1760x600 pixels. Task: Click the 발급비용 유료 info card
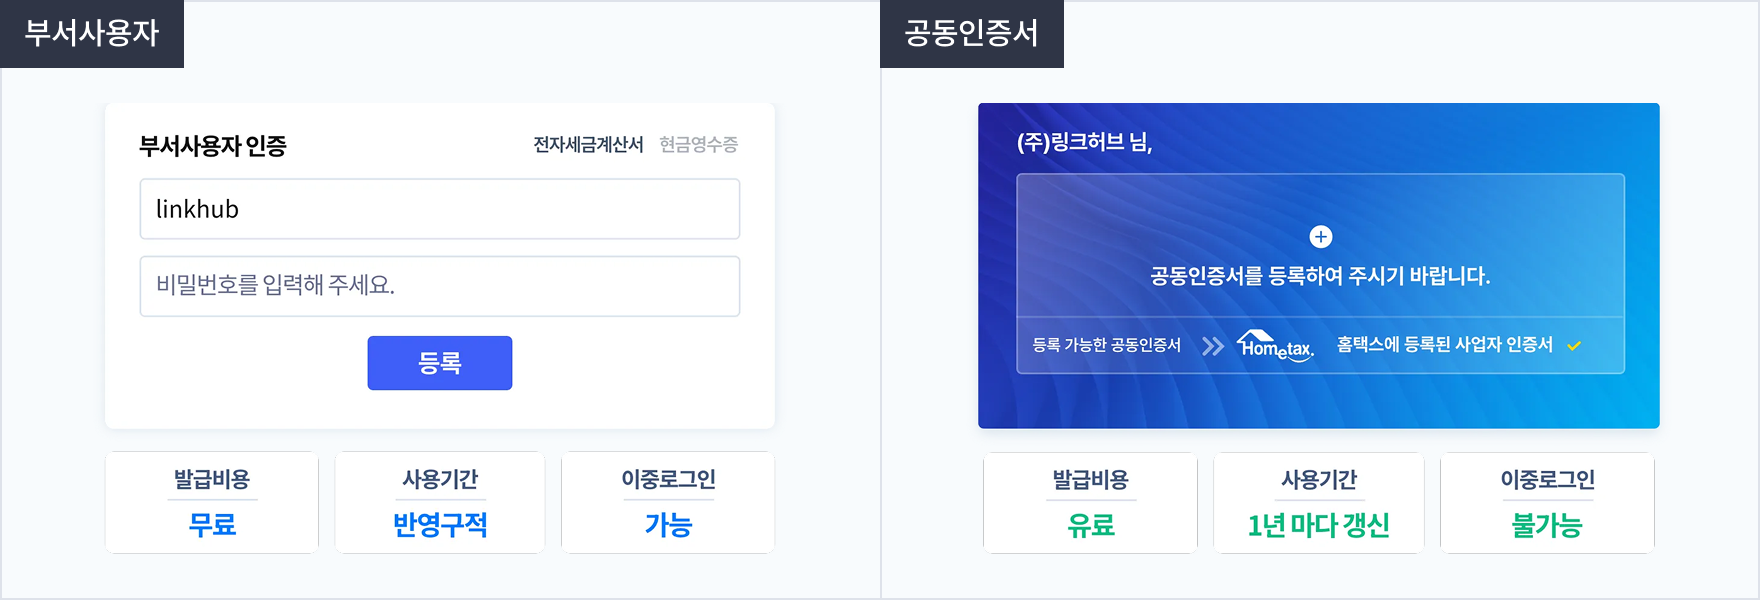(x=1090, y=502)
